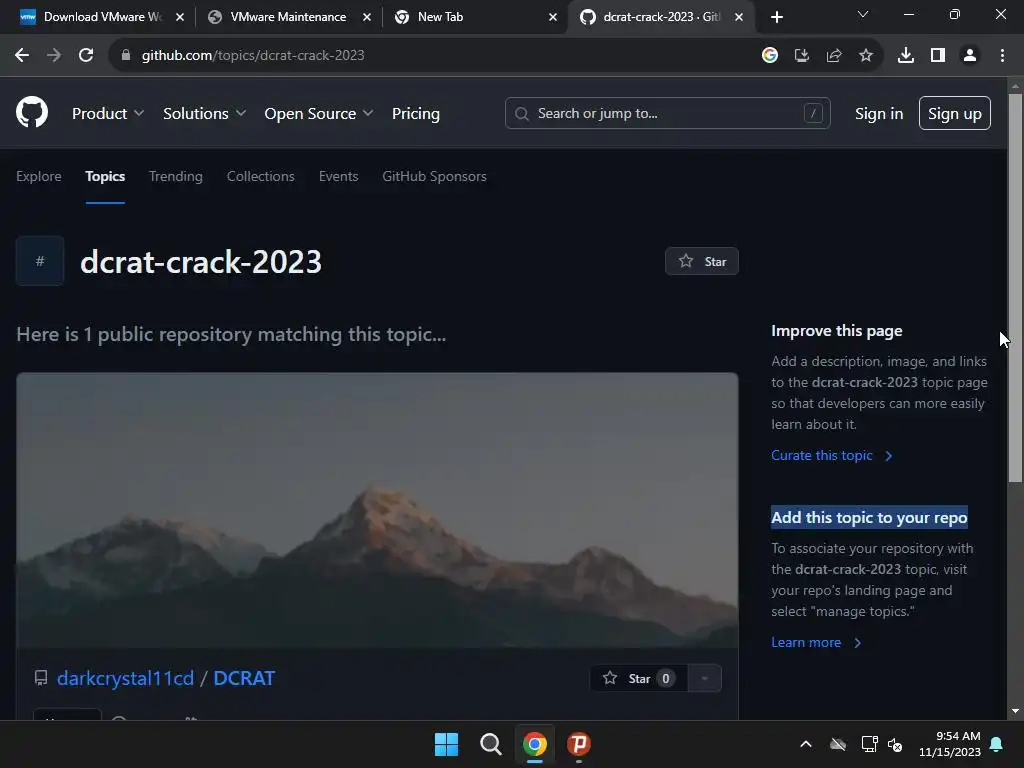This screenshot has width=1024, height=768.
Task: Reload the page with refresh icon
Action: pyautogui.click(x=86, y=56)
